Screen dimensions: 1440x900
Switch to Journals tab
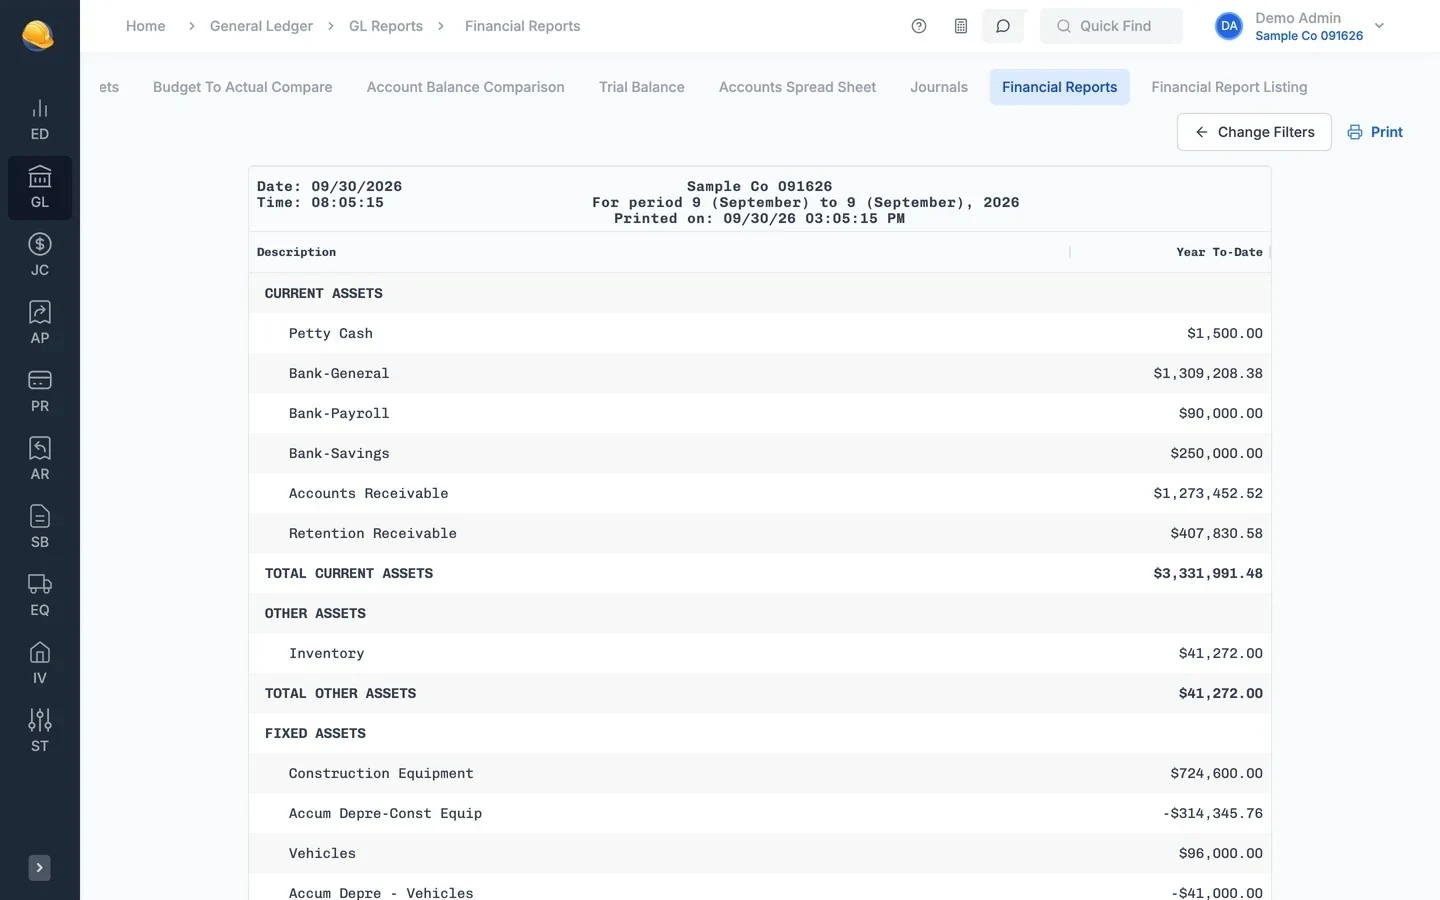point(939,87)
